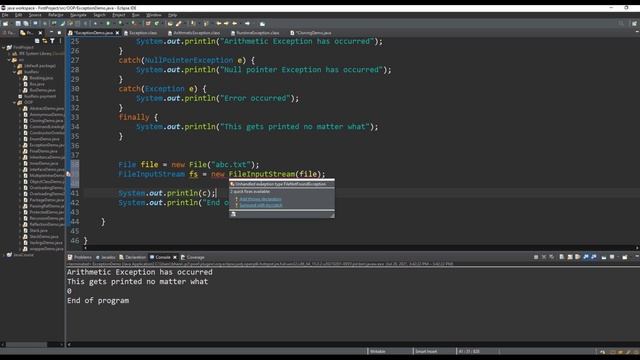
Task: Switch to Exception.class editor tab
Action: 142,33
